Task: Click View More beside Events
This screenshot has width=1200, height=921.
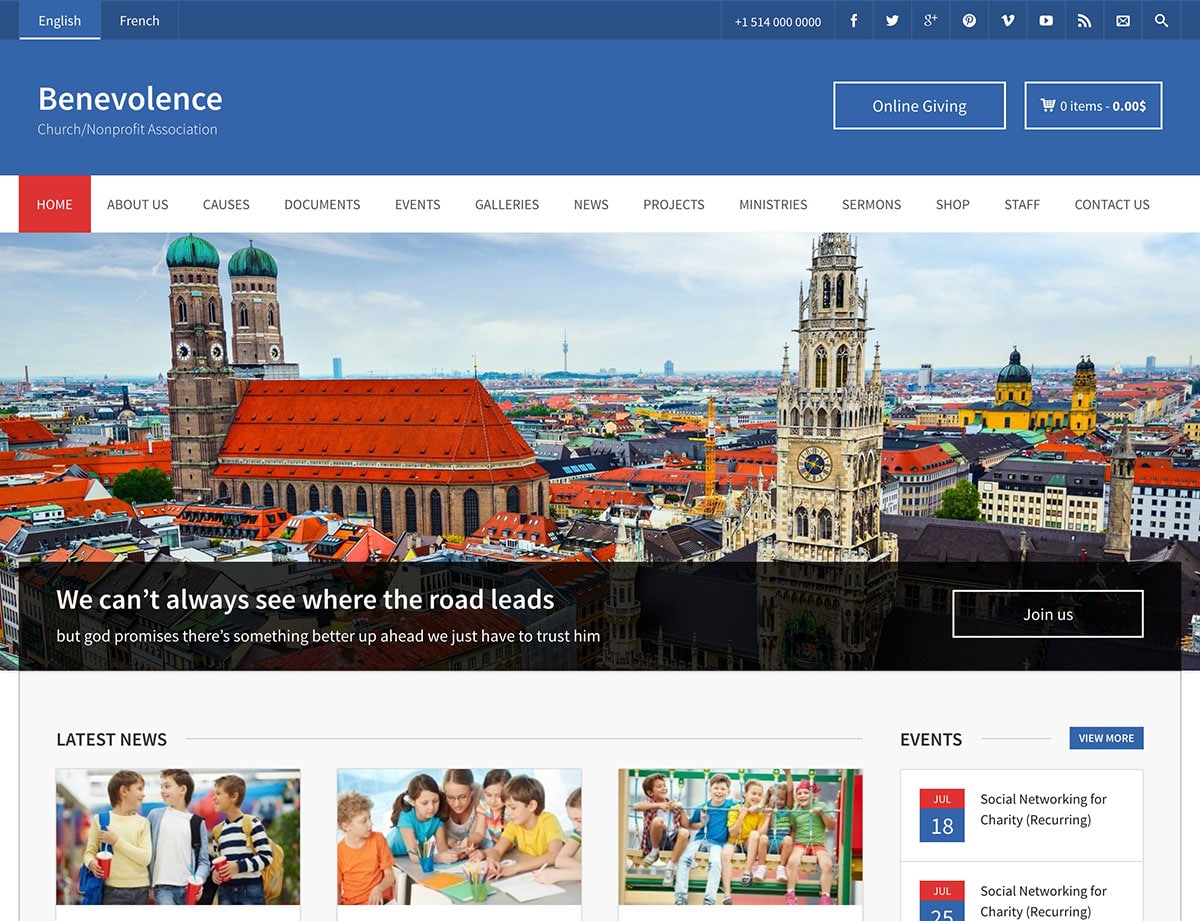Action: (1106, 738)
